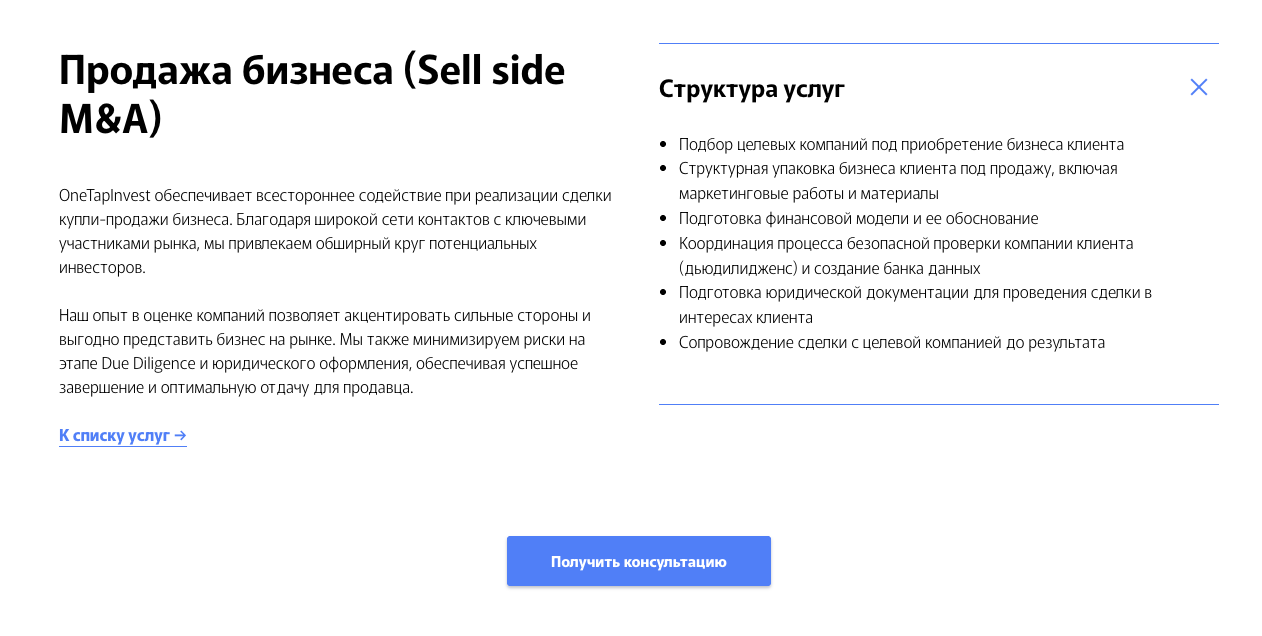Click the Структура услуг accordion header
The width and height of the screenshot is (1262, 636).
pos(752,88)
